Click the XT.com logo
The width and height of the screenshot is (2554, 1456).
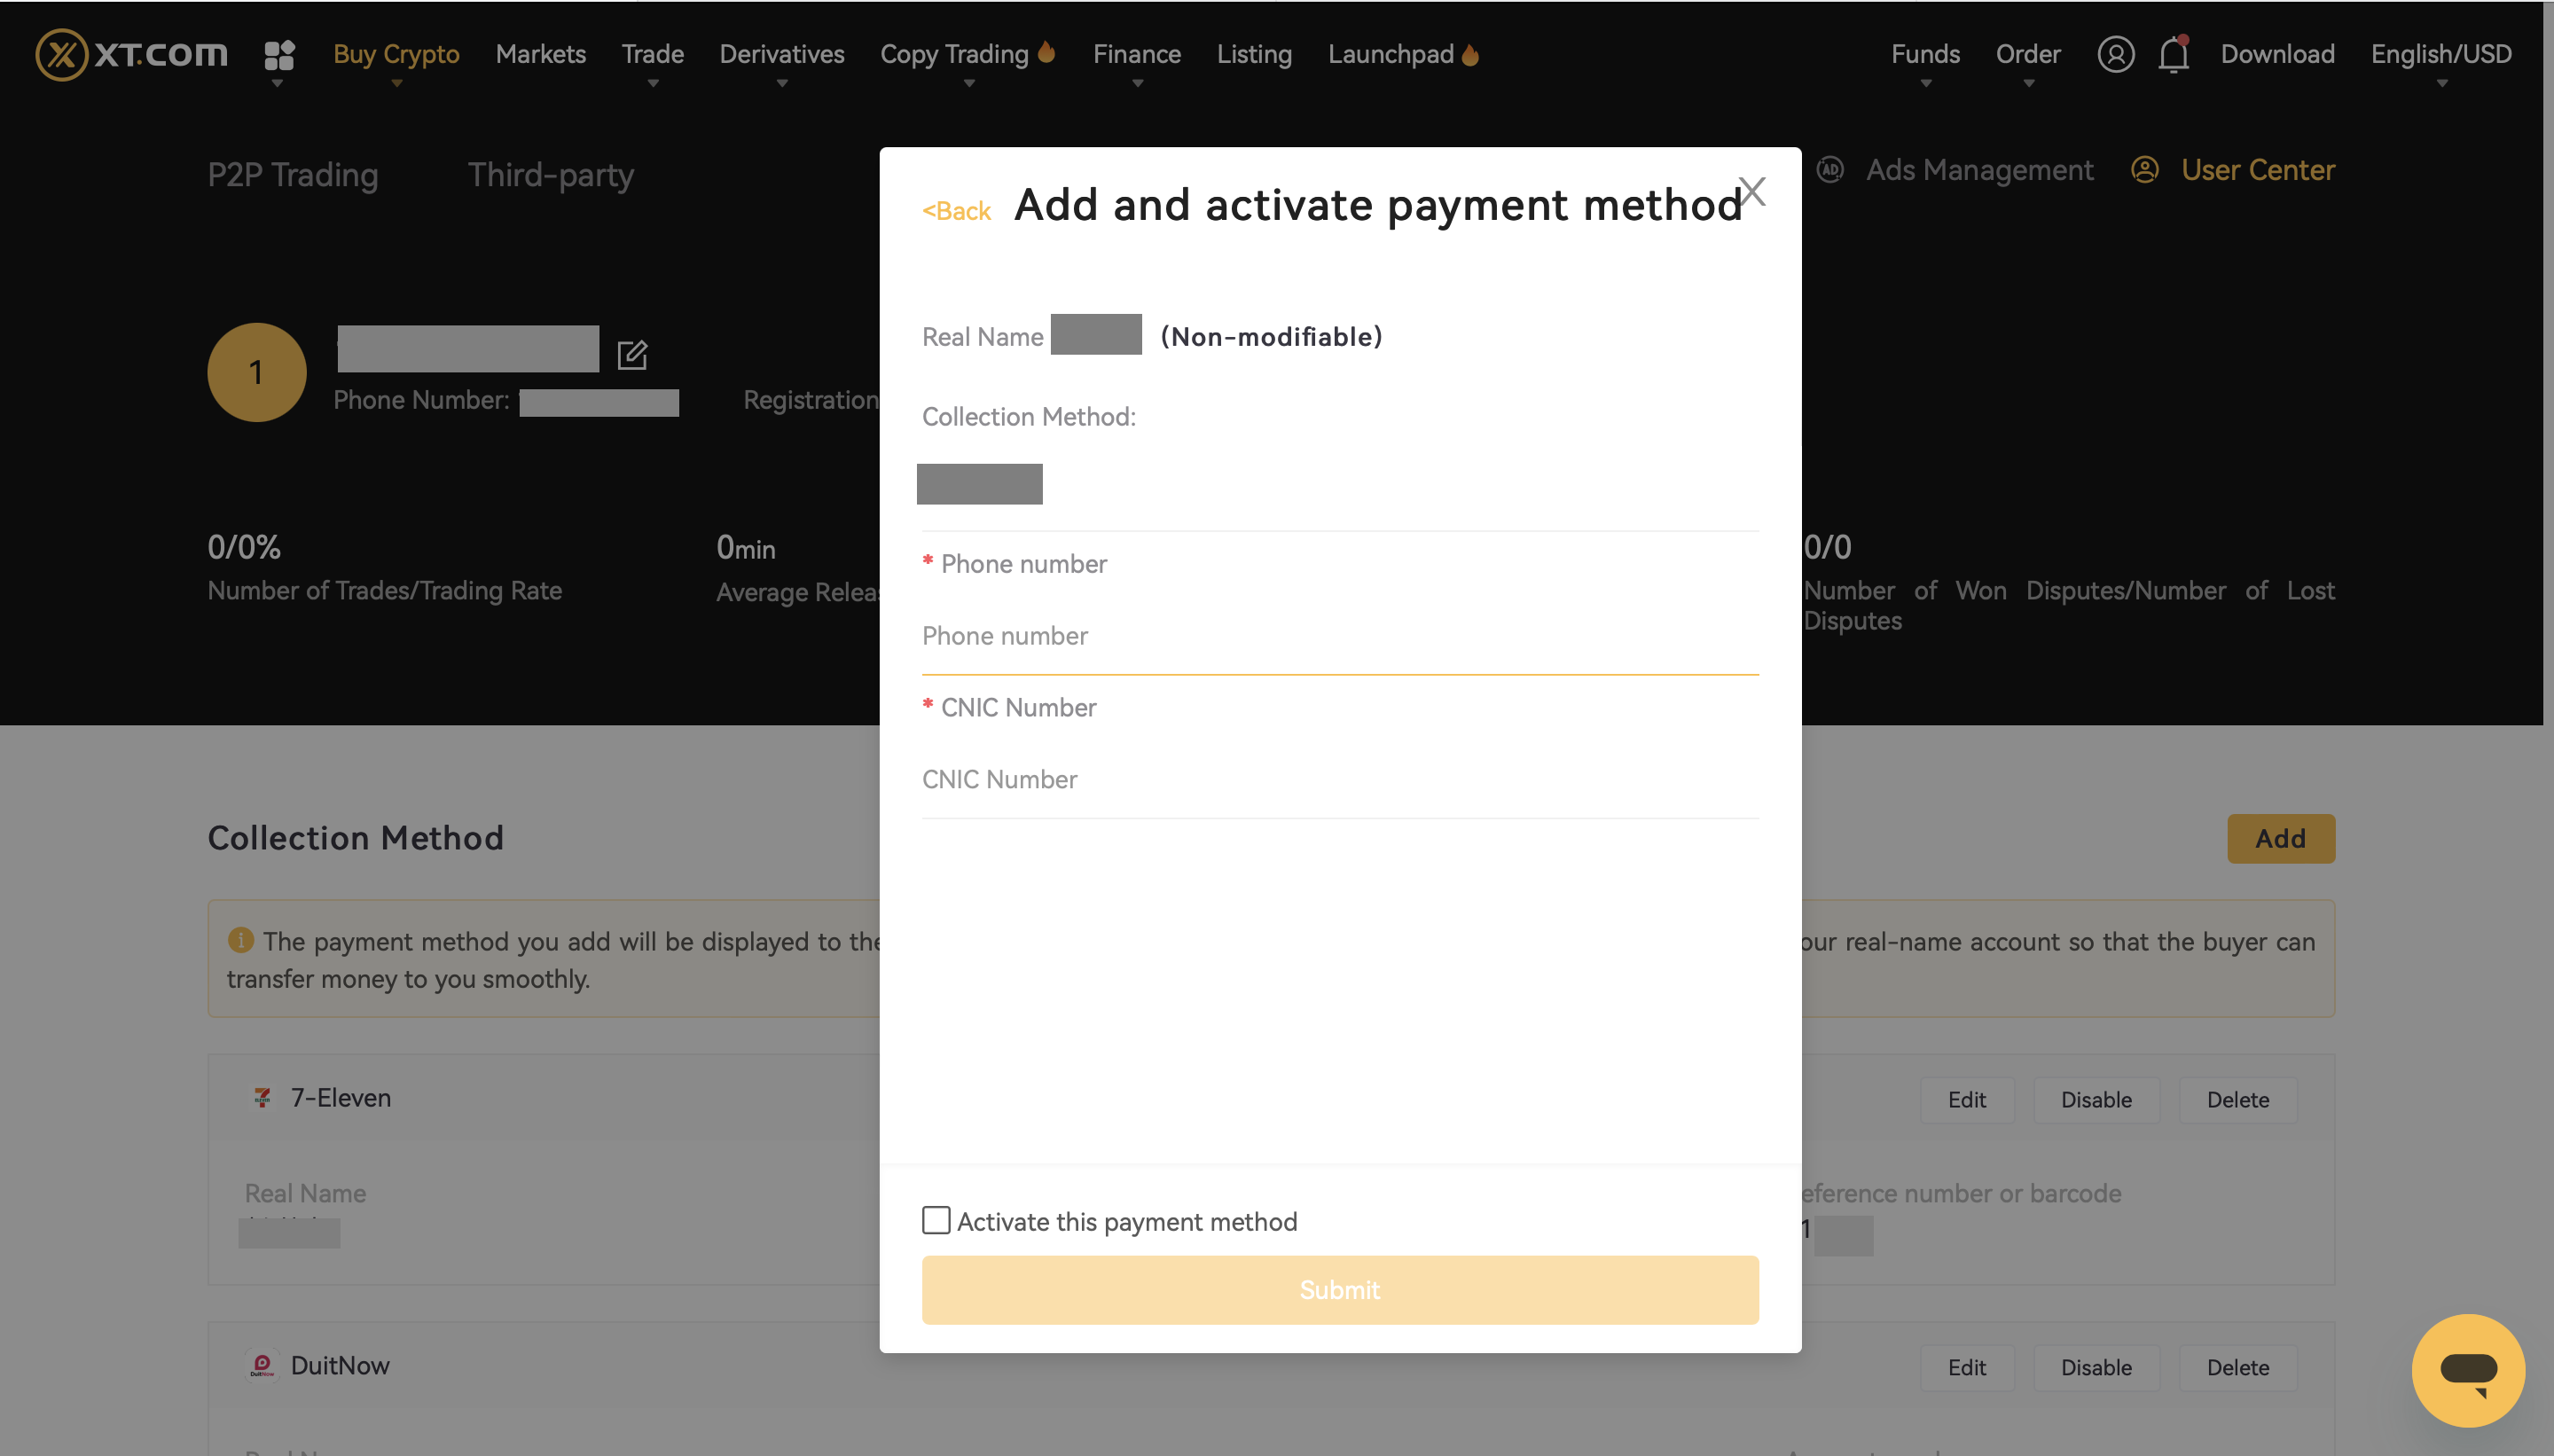[131, 54]
